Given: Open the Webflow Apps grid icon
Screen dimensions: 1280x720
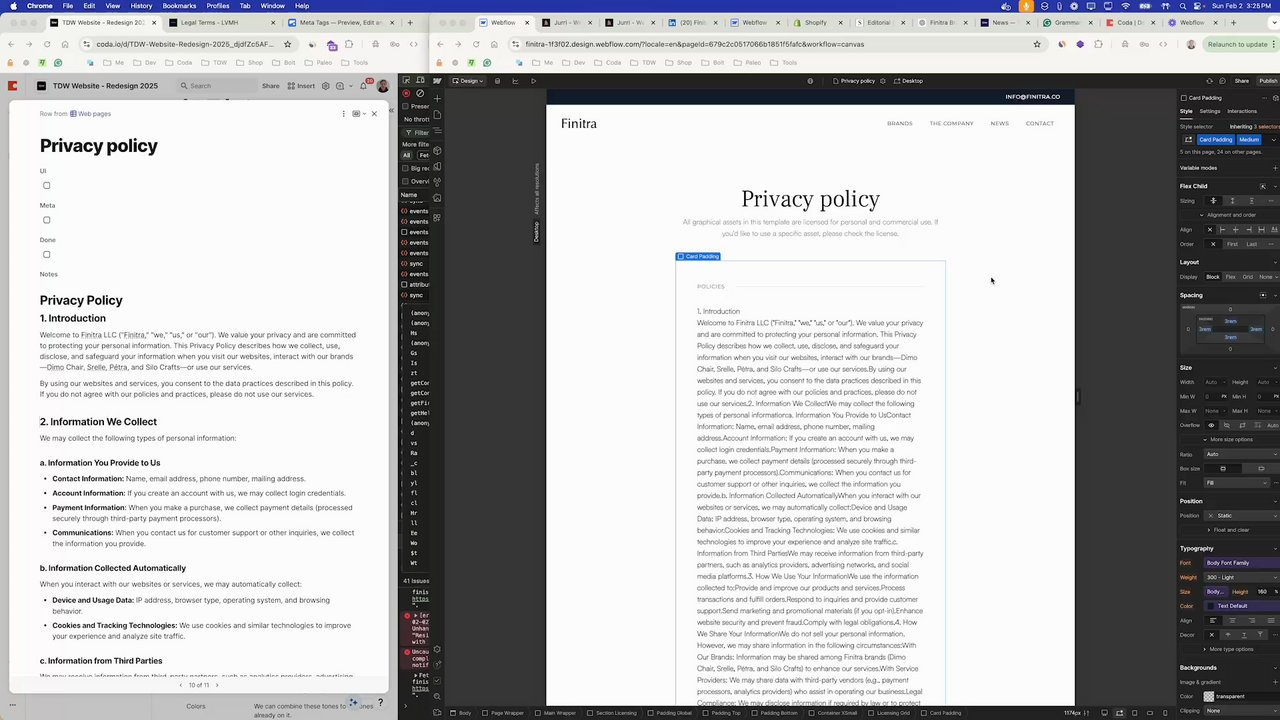Looking at the screenshot, I should [437, 215].
